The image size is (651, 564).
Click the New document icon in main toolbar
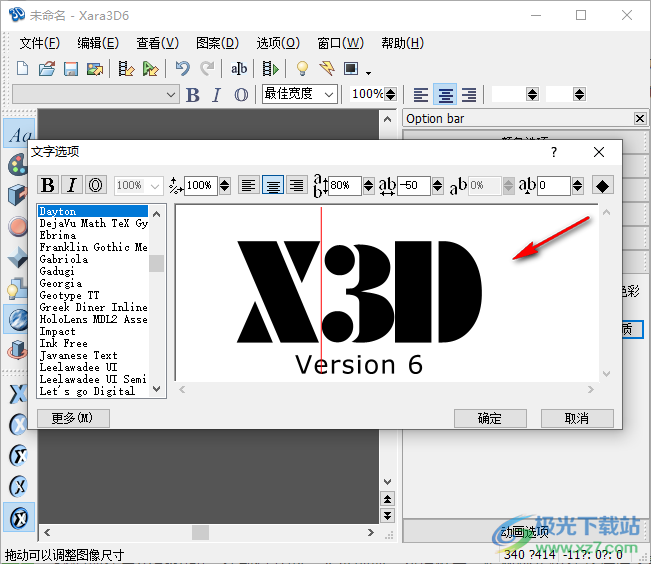[x=22, y=69]
